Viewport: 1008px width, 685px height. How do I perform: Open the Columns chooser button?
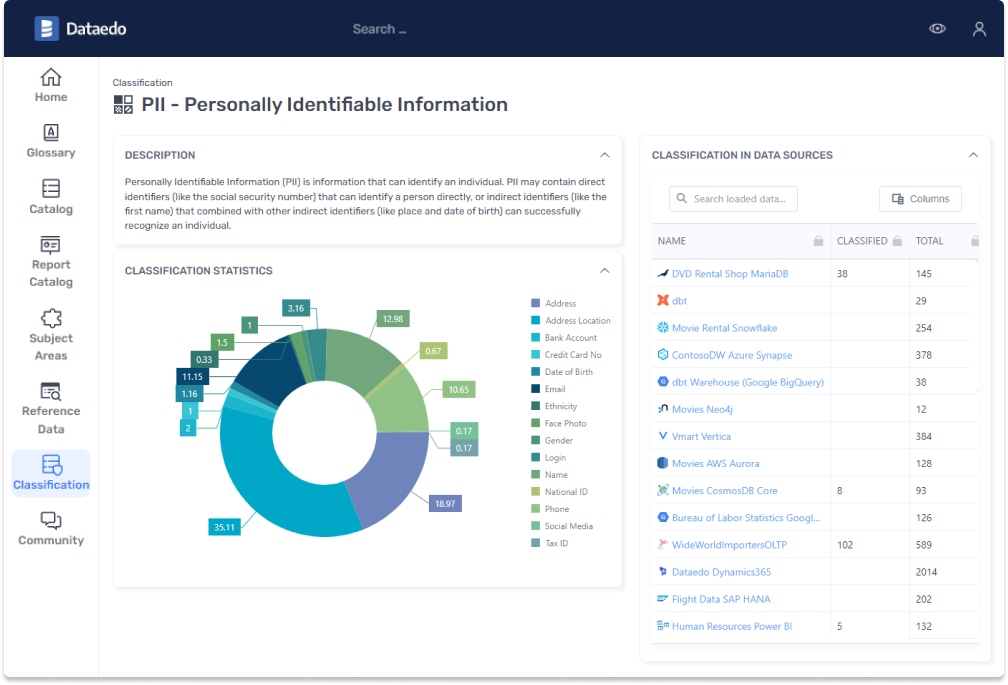920,199
